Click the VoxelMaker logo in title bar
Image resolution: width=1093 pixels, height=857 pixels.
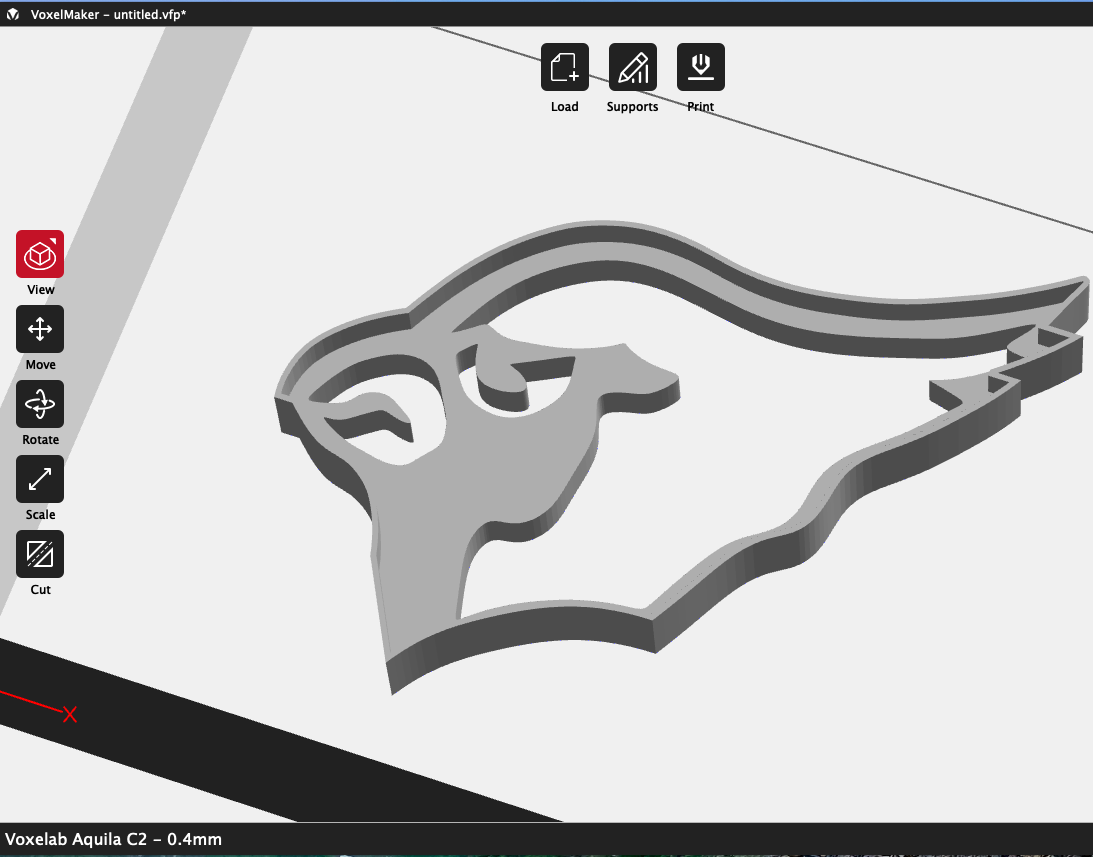pos(13,14)
